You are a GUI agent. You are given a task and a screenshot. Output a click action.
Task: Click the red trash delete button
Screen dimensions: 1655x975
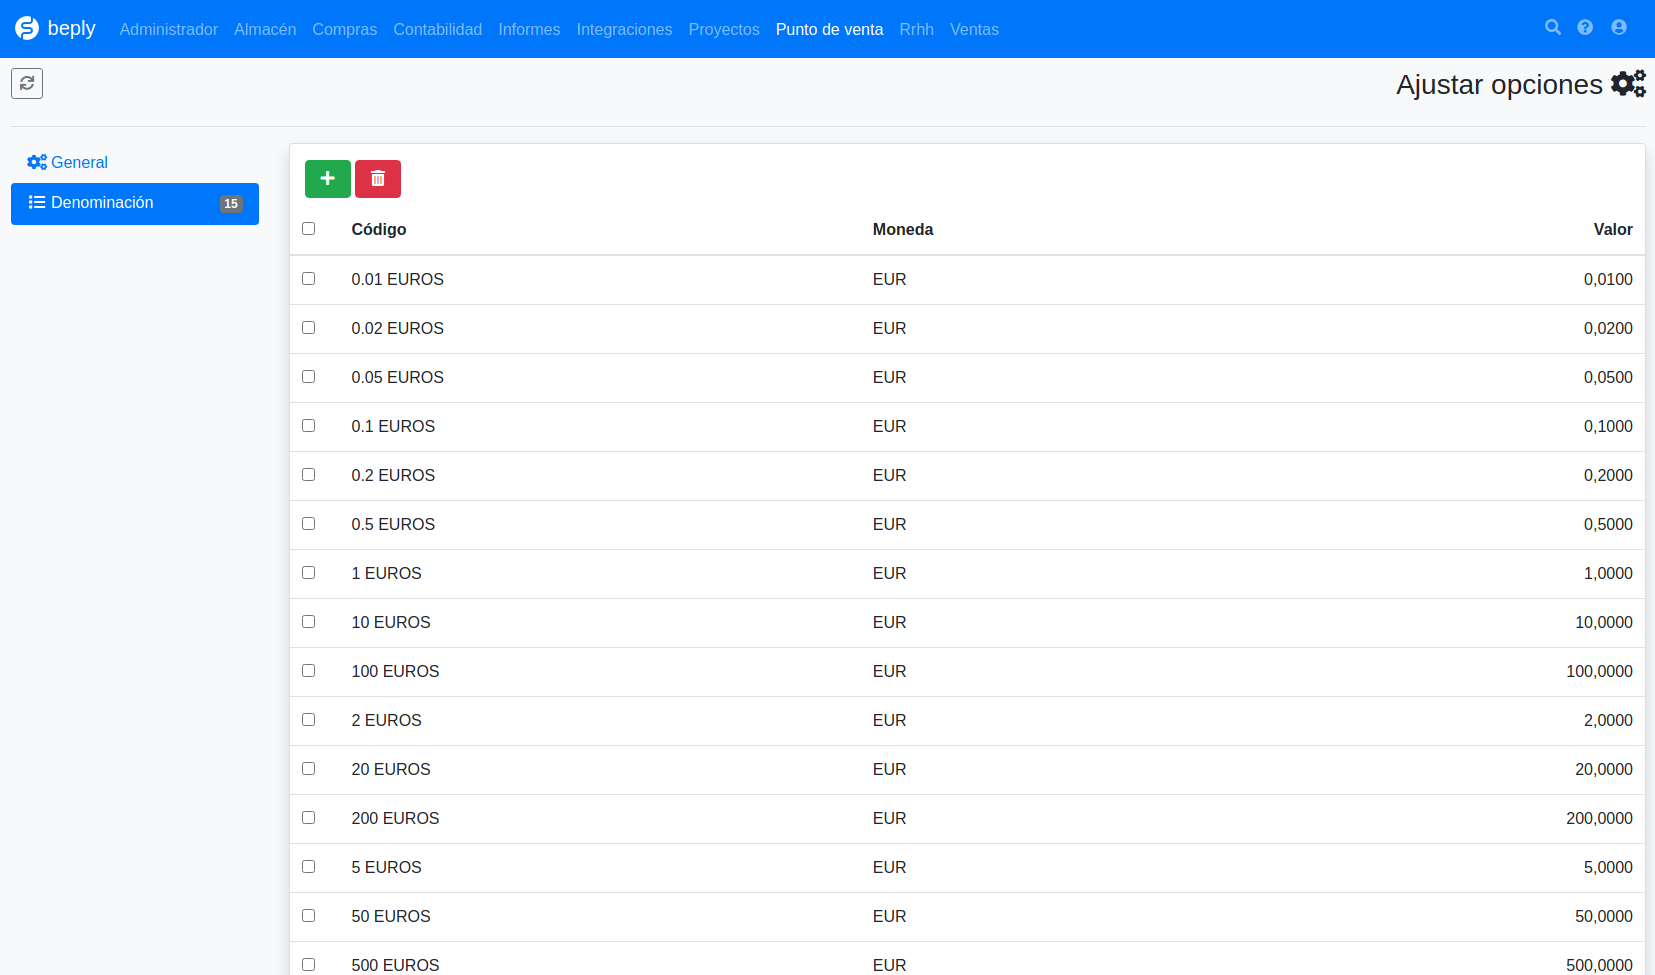click(x=378, y=179)
